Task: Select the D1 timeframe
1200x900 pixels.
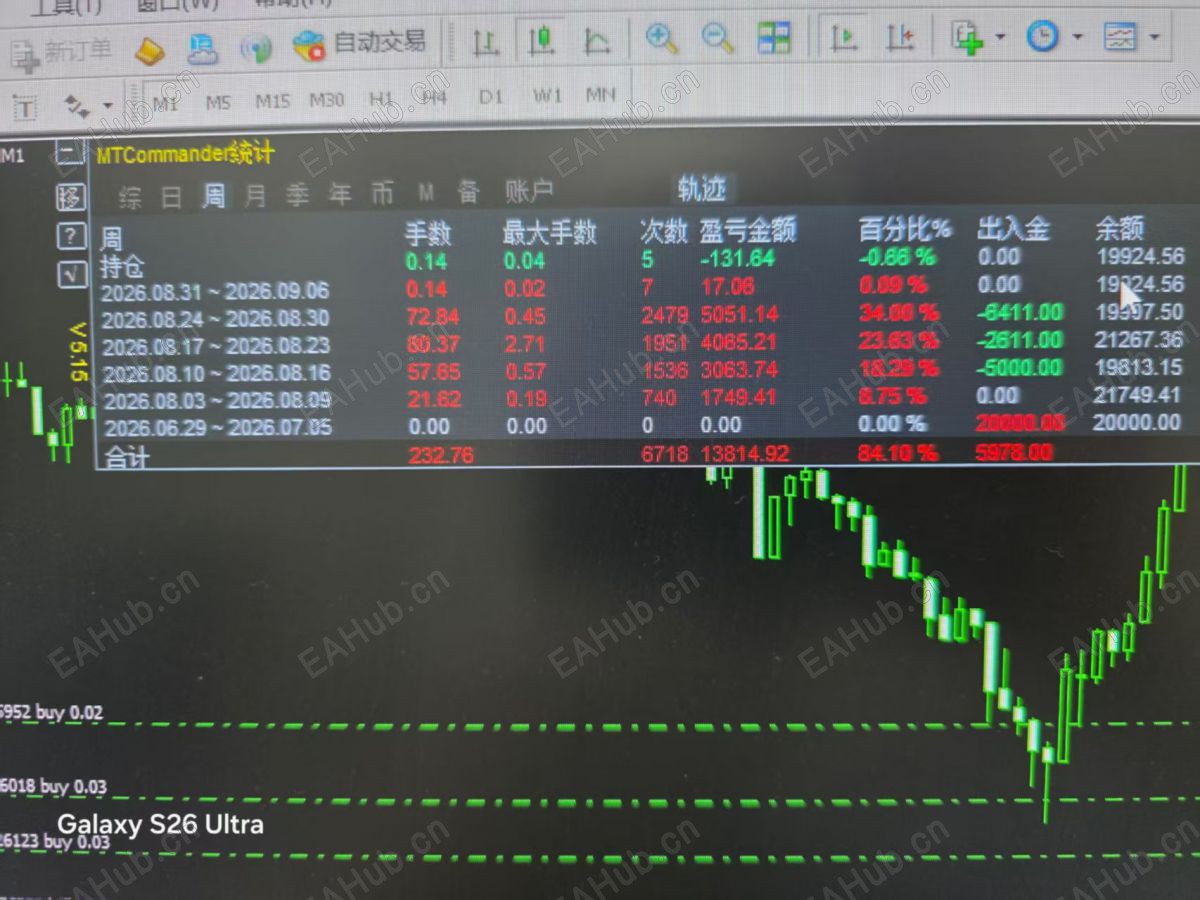Action: pos(490,97)
